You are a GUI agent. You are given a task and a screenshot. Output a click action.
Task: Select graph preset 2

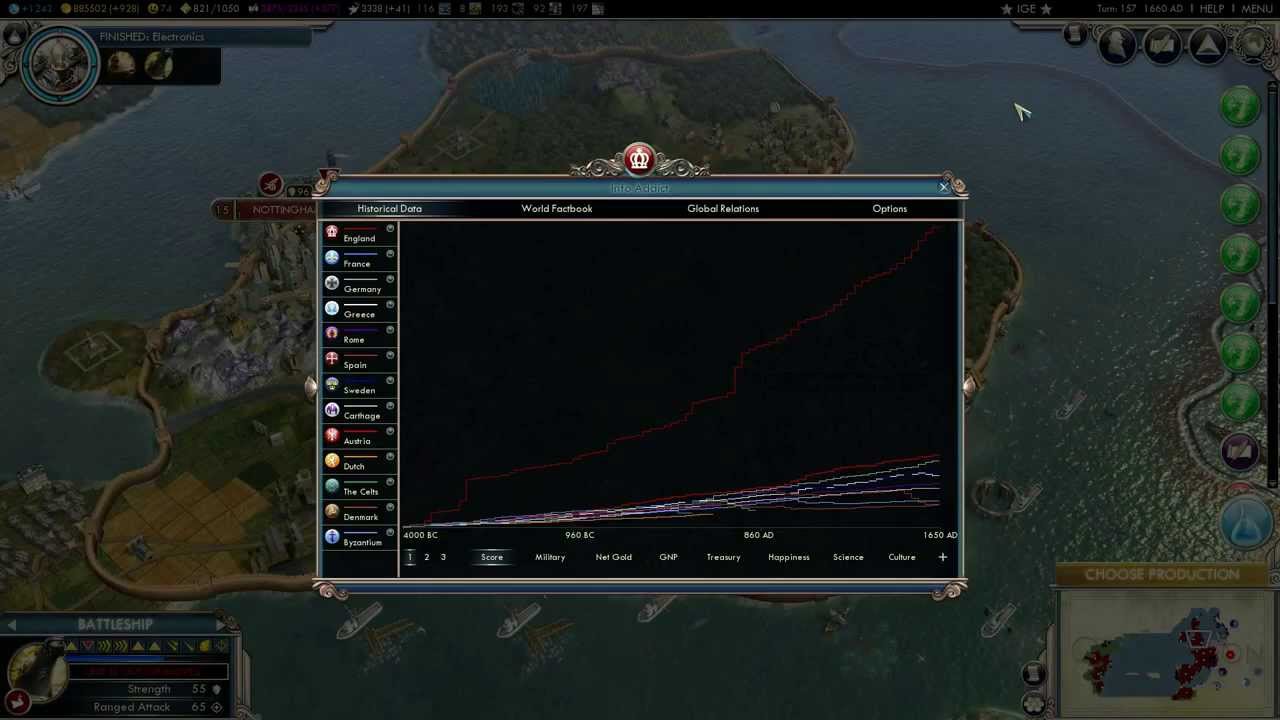click(x=426, y=557)
